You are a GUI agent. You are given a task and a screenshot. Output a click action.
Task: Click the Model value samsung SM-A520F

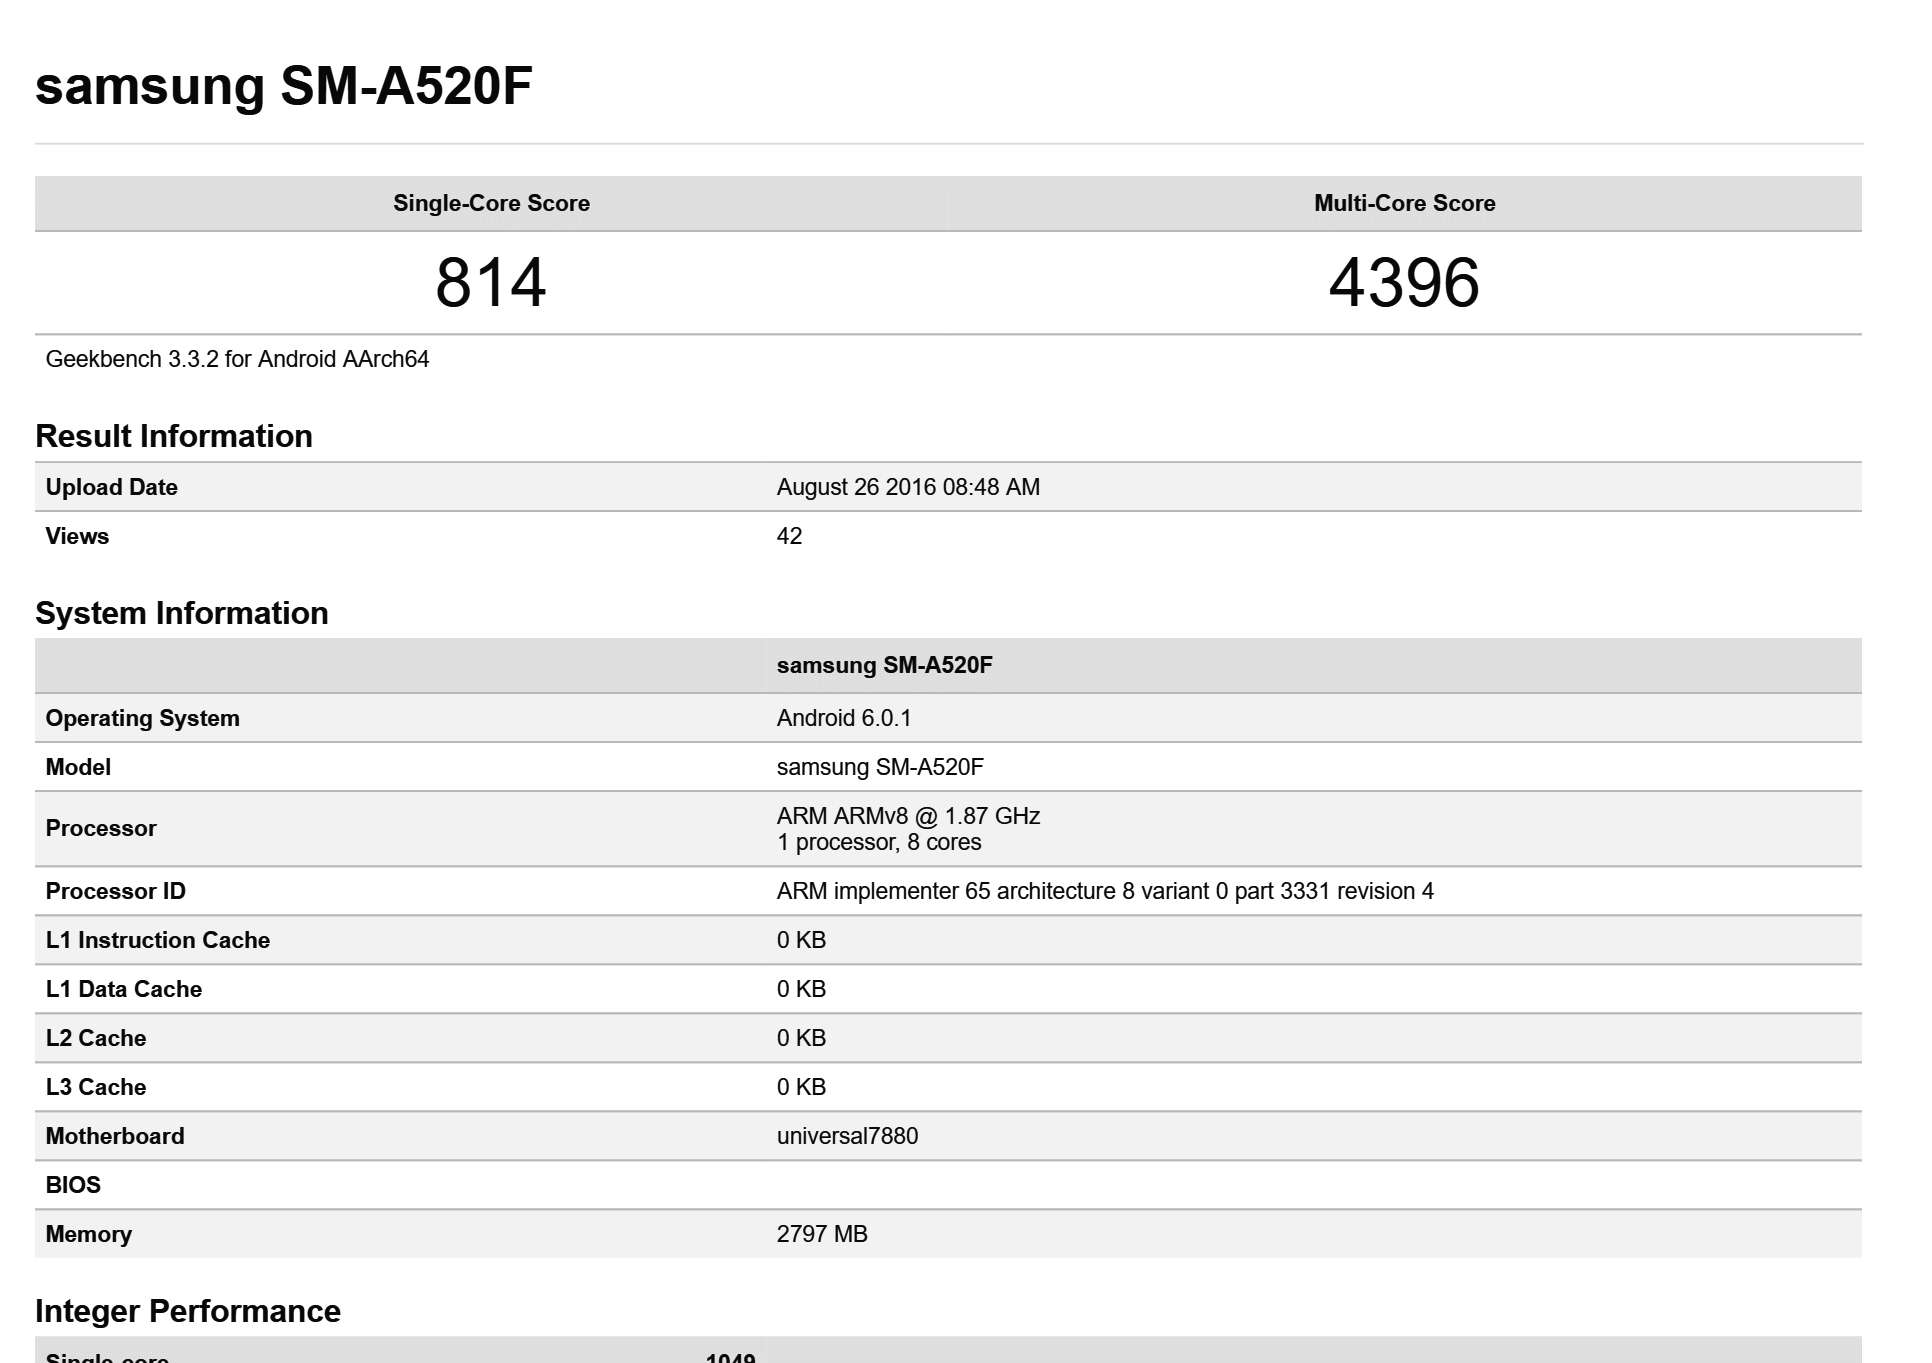click(x=880, y=767)
